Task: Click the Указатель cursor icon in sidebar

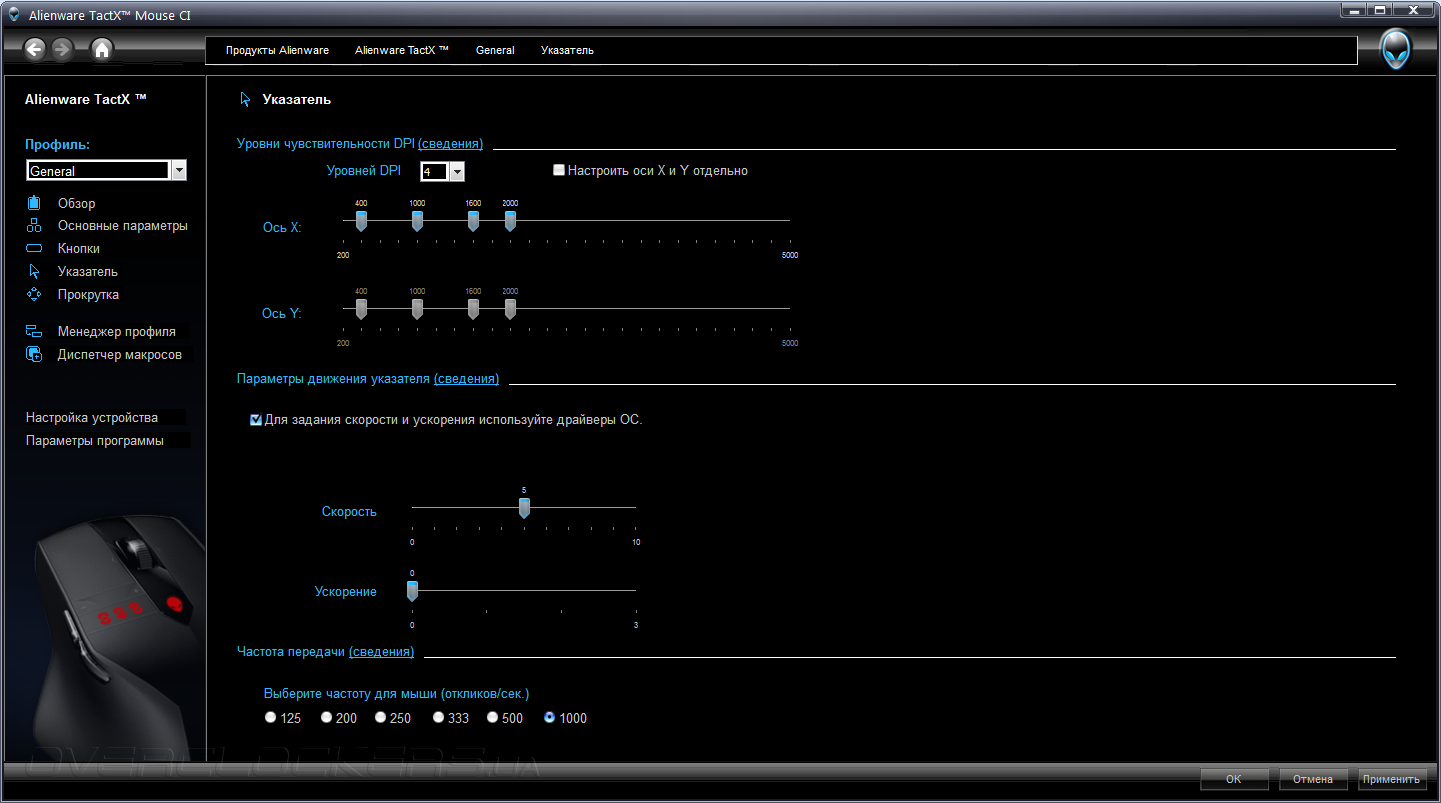Action: click(x=34, y=271)
